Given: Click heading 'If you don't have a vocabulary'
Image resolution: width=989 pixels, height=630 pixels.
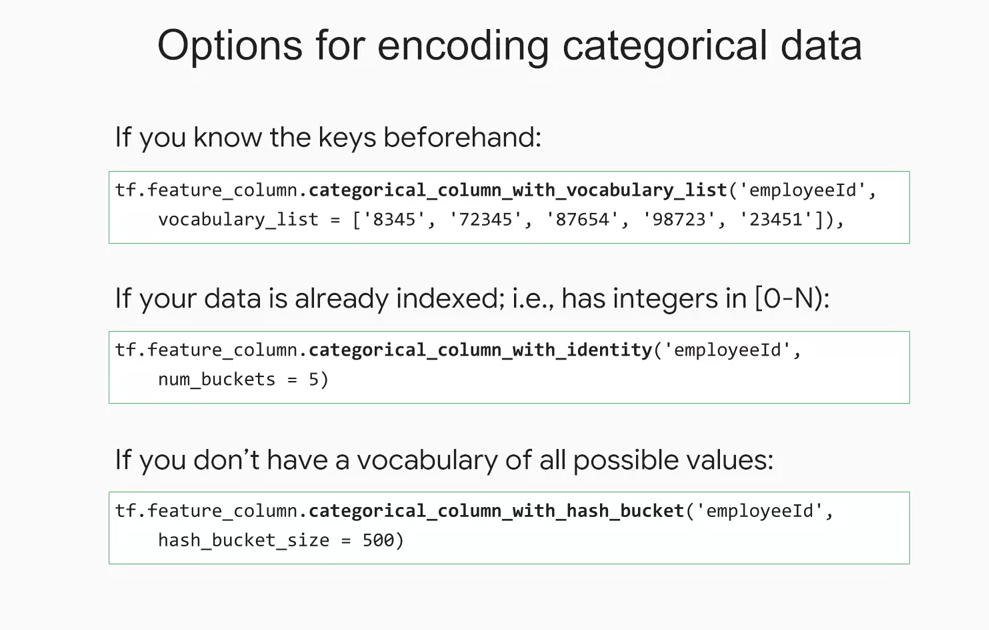Looking at the screenshot, I should (444, 460).
